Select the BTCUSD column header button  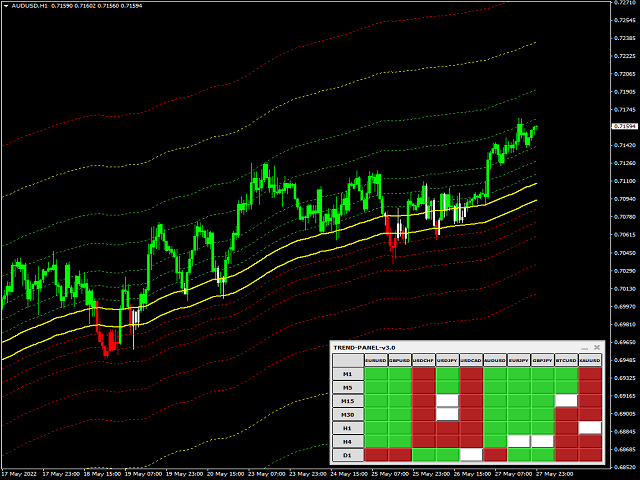tap(567, 360)
